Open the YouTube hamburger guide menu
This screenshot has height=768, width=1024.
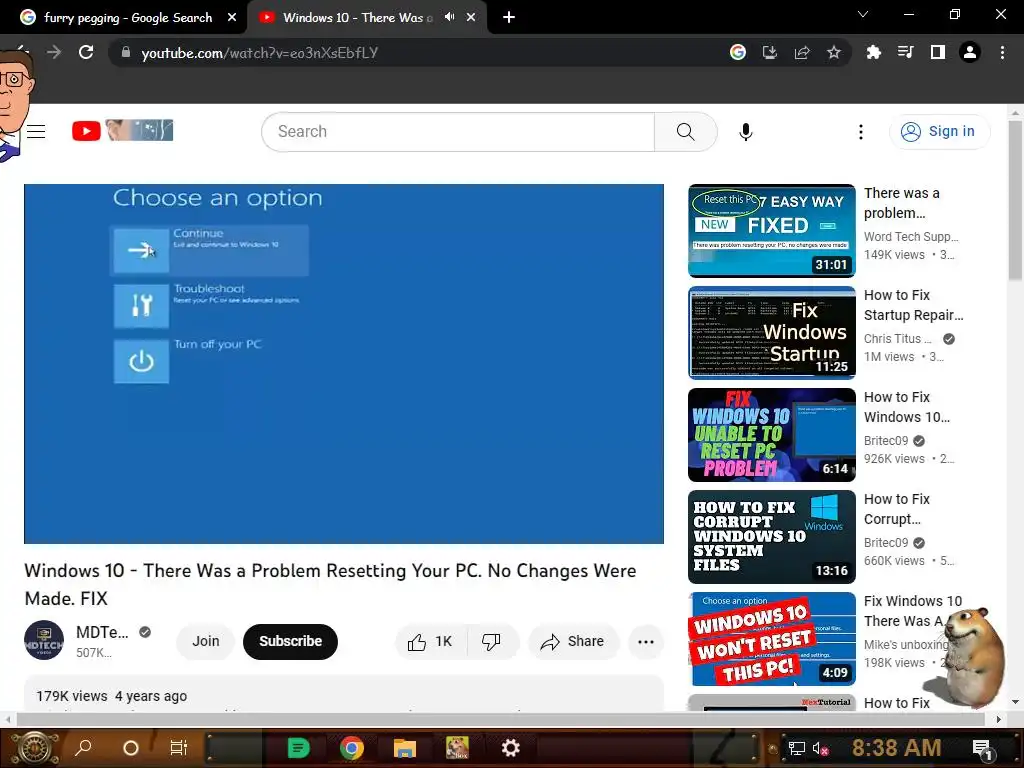(36, 131)
